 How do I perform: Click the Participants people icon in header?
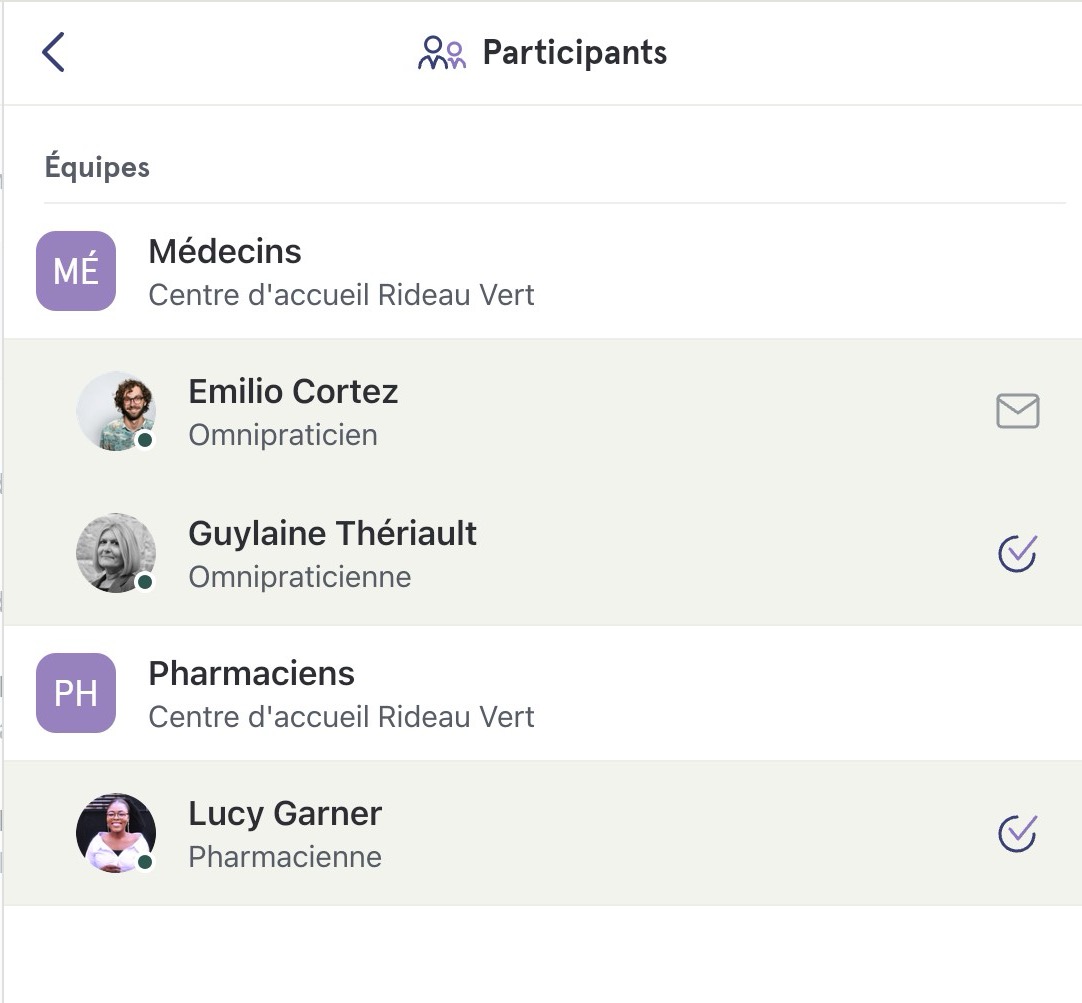click(442, 52)
